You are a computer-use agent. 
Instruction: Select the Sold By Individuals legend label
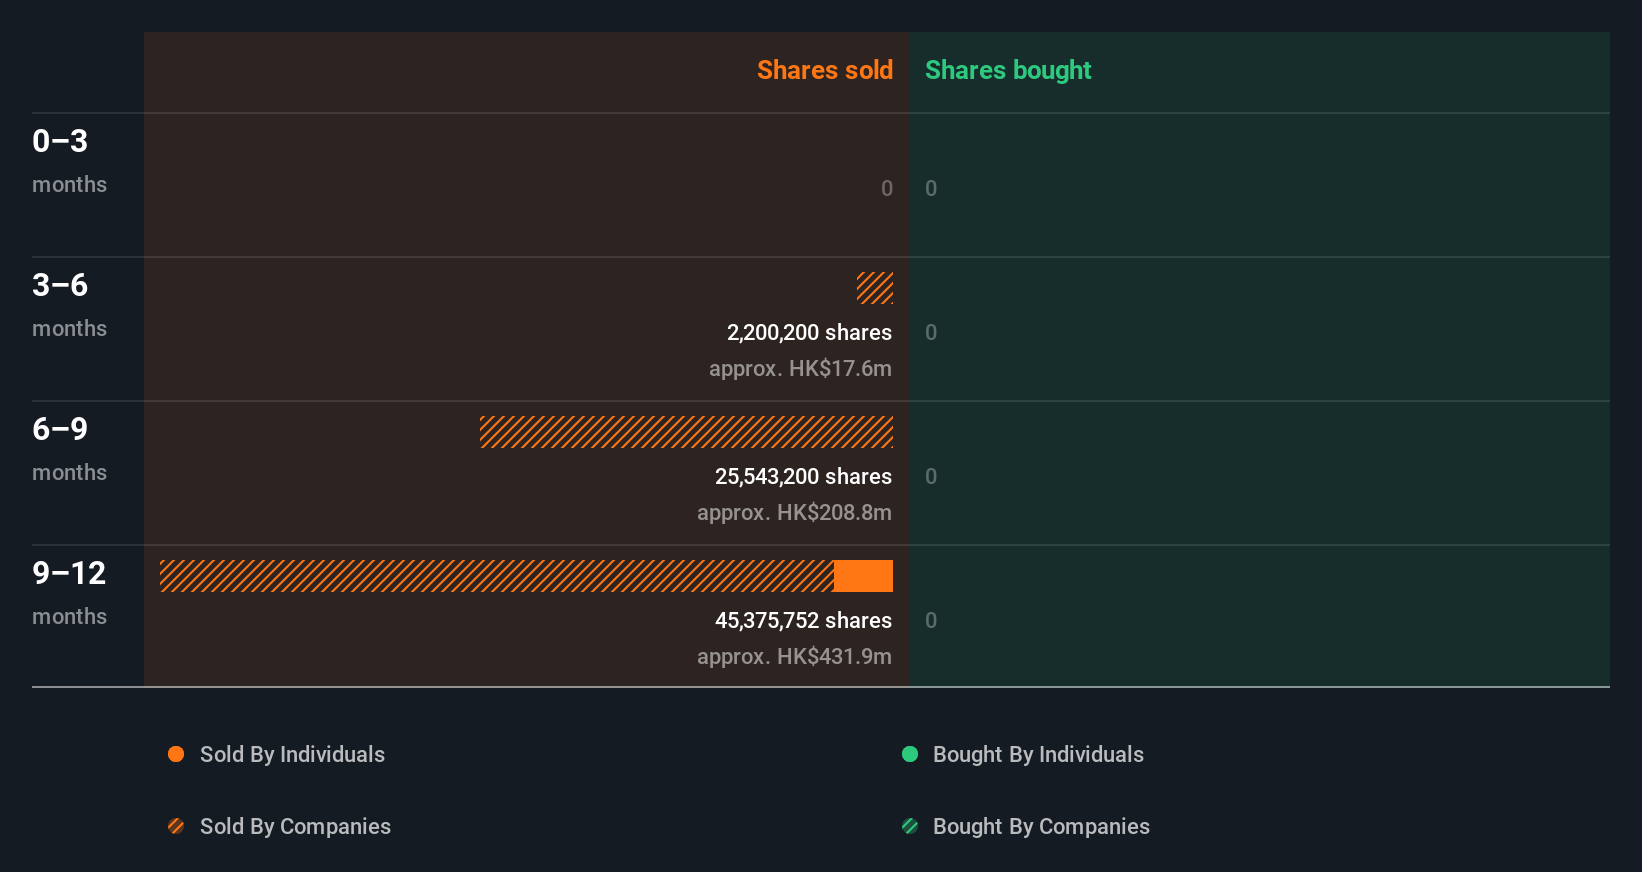click(x=292, y=754)
